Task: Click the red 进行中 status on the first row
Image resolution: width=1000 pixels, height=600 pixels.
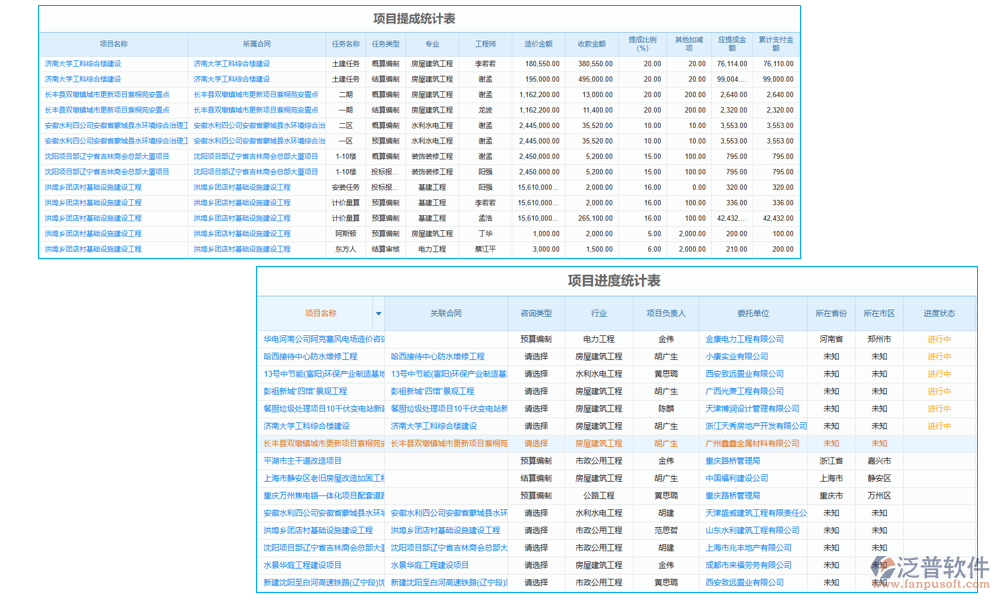Action: point(938,339)
